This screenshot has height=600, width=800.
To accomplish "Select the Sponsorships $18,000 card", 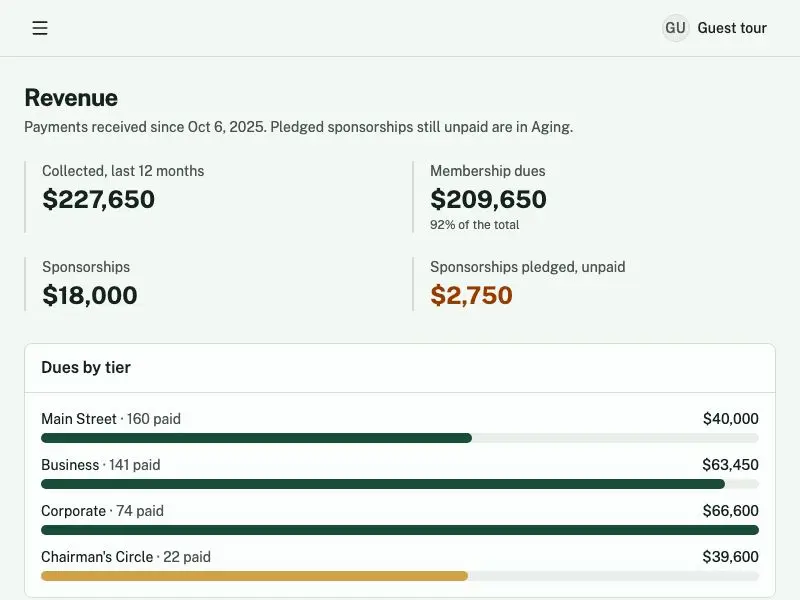I will click(207, 284).
